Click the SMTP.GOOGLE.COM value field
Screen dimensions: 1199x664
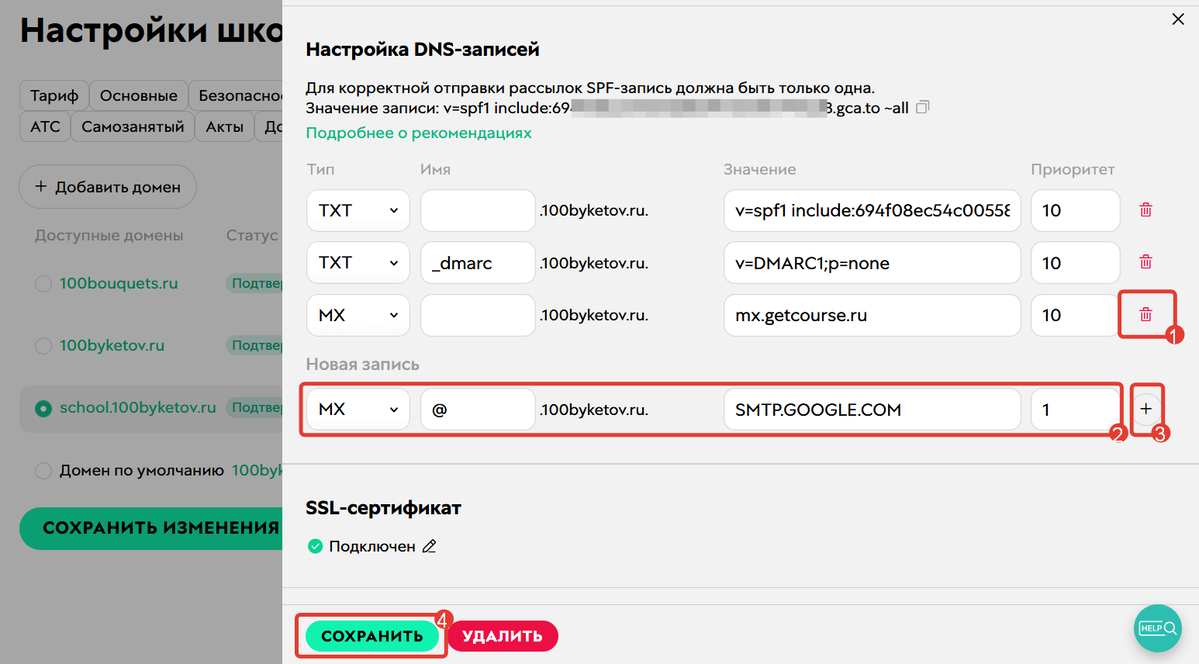[x=872, y=409]
